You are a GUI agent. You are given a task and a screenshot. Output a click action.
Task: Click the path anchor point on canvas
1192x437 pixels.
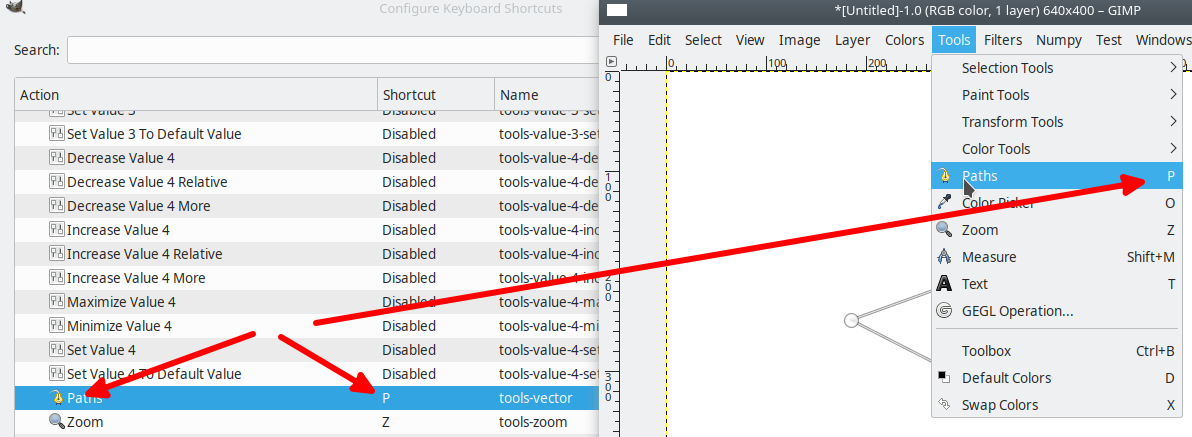(851, 321)
